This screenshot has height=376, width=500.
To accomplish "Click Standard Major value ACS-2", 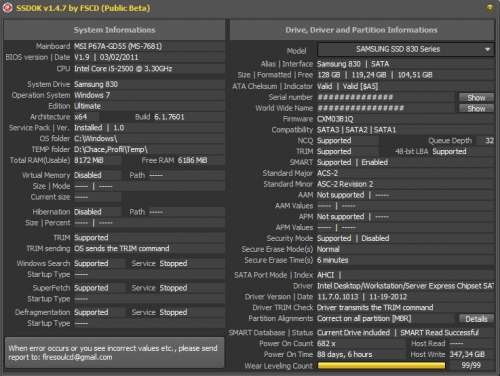I will tap(327, 173).
